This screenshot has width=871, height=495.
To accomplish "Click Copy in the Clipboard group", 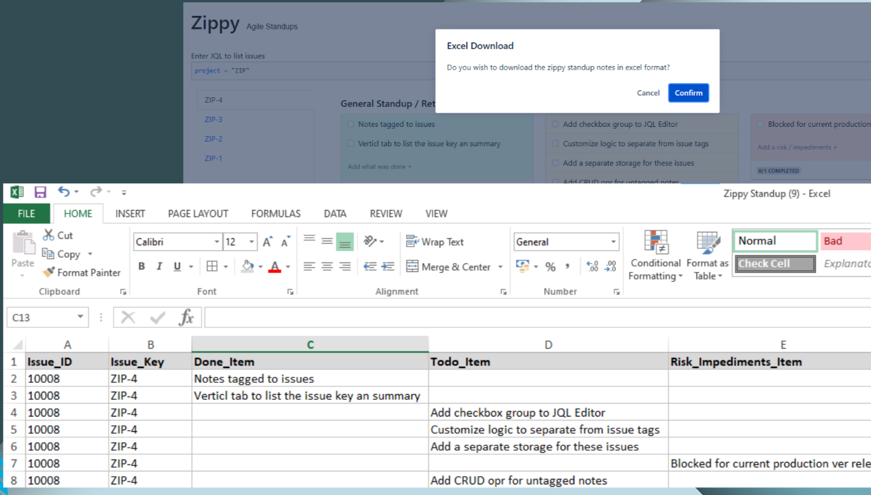I will pos(62,254).
